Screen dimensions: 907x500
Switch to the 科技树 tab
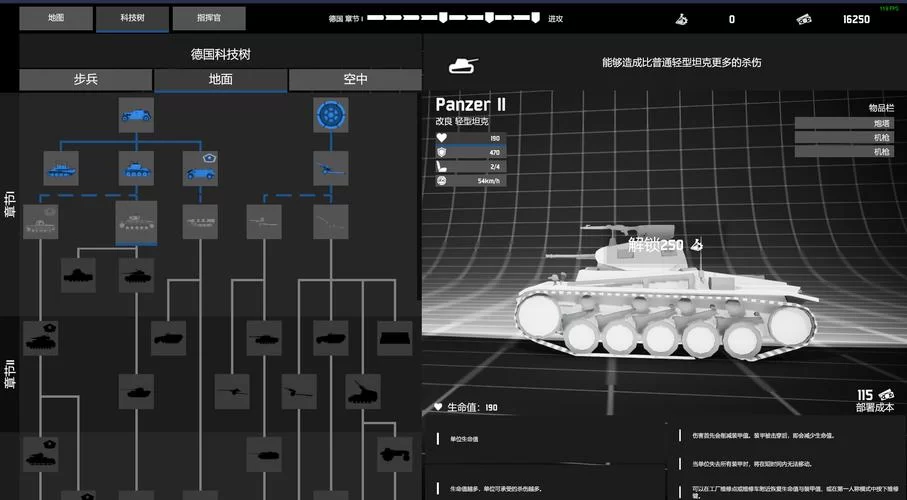click(132, 18)
